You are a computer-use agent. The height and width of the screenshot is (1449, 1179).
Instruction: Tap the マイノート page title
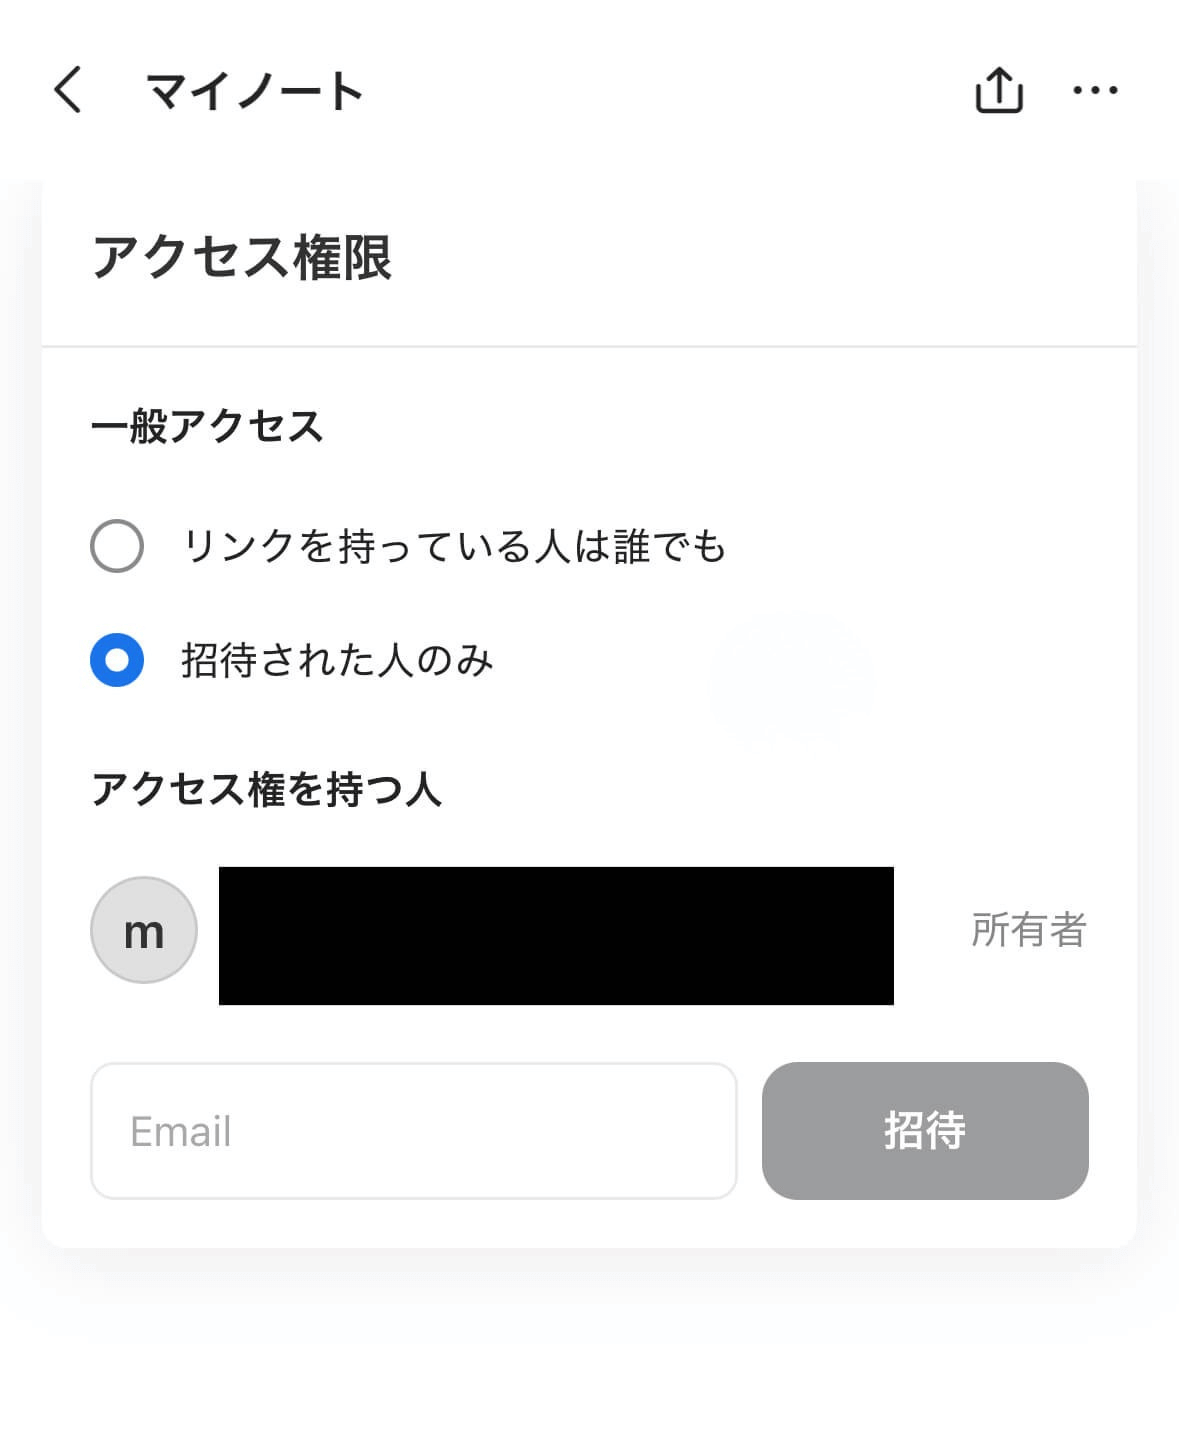point(254,92)
